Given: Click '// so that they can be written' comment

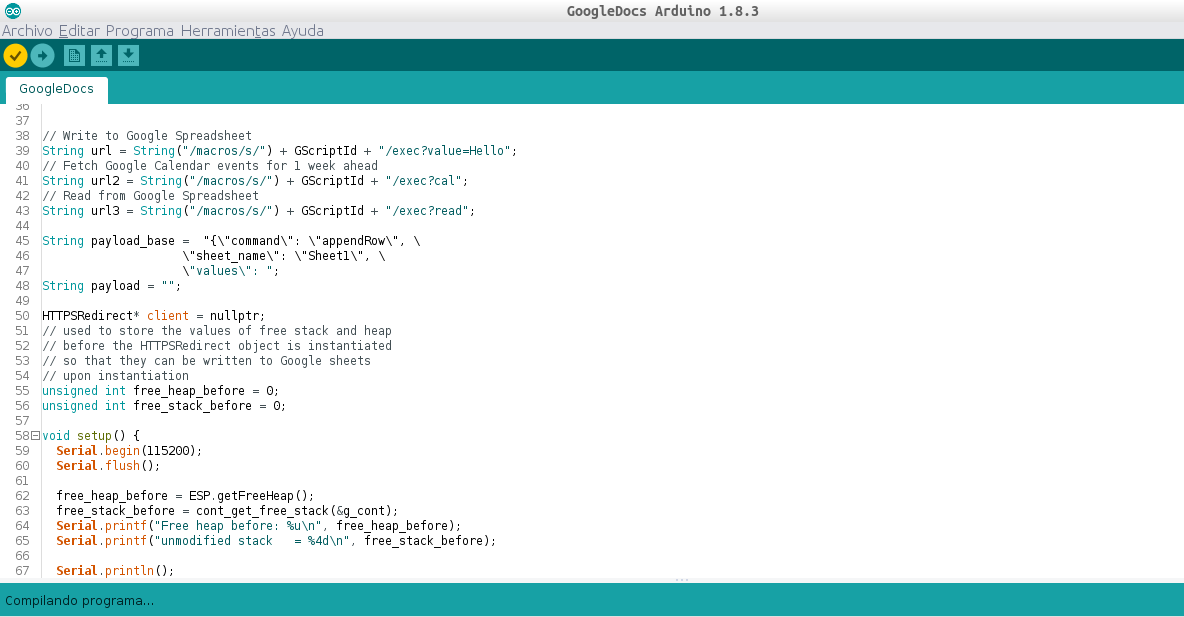Looking at the screenshot, I should point(206,361).
